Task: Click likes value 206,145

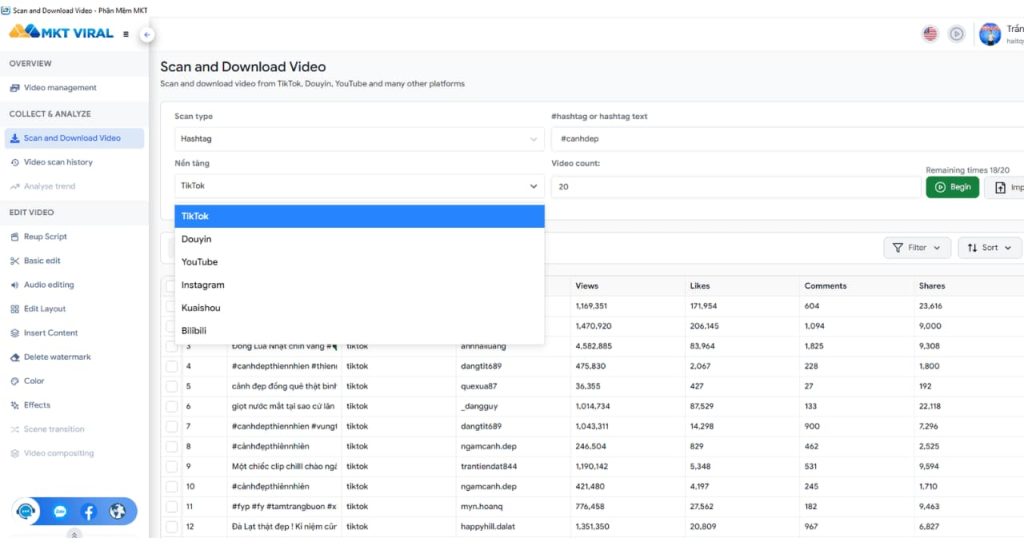Action: (x=704, y=326)
